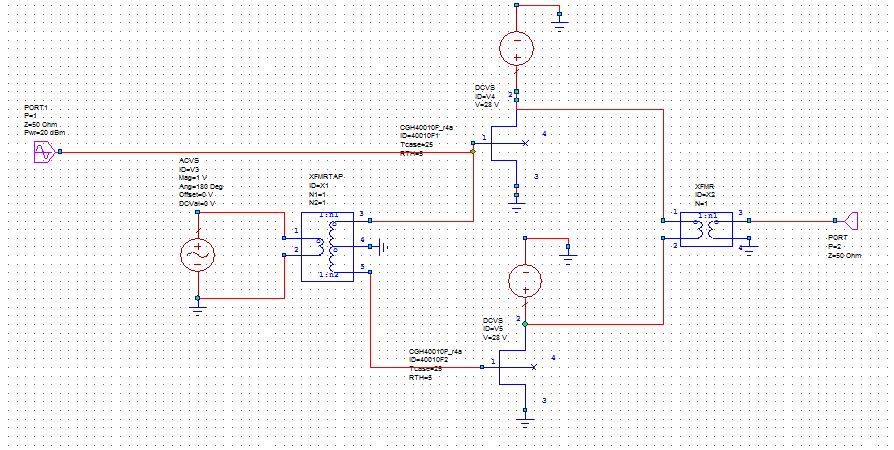894x450 pixels.
Task: Select the wire from XFMR X2 to PORT 2
Action: coord(792,220)
